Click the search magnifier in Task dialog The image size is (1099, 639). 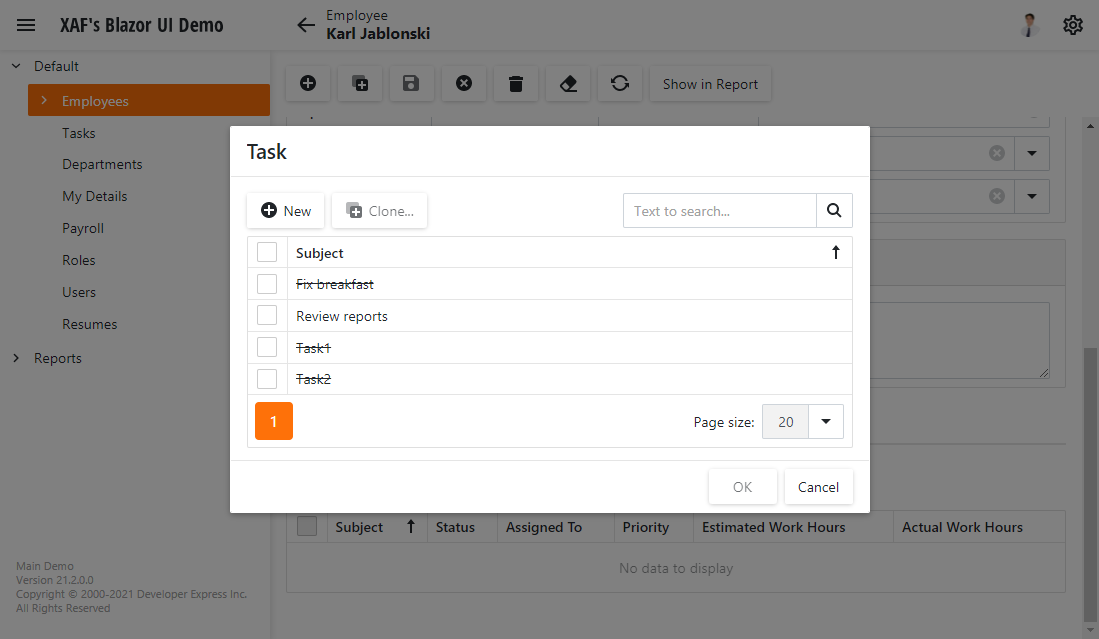click(x=834, y=210)
